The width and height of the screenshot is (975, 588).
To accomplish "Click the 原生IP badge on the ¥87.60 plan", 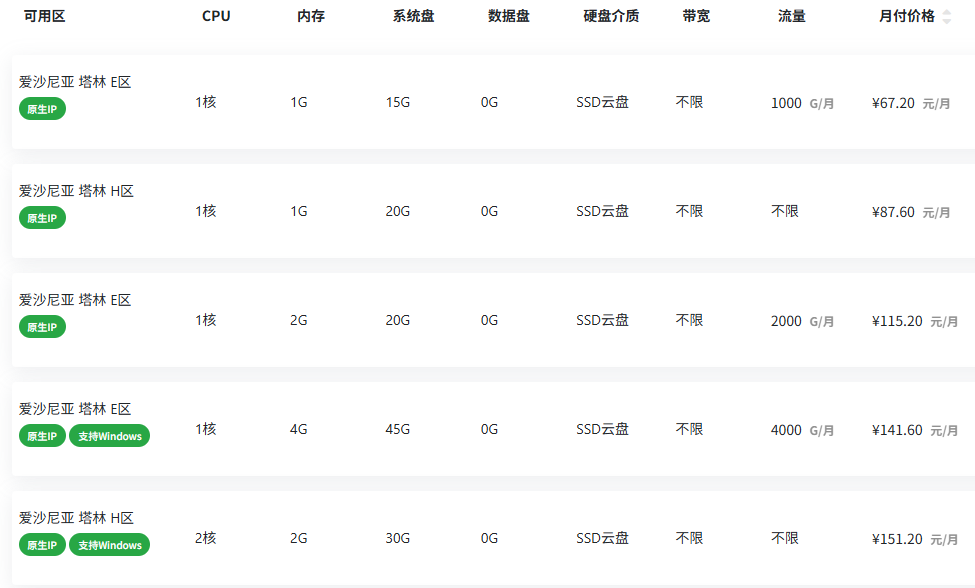I will click(x=42, y=218).
